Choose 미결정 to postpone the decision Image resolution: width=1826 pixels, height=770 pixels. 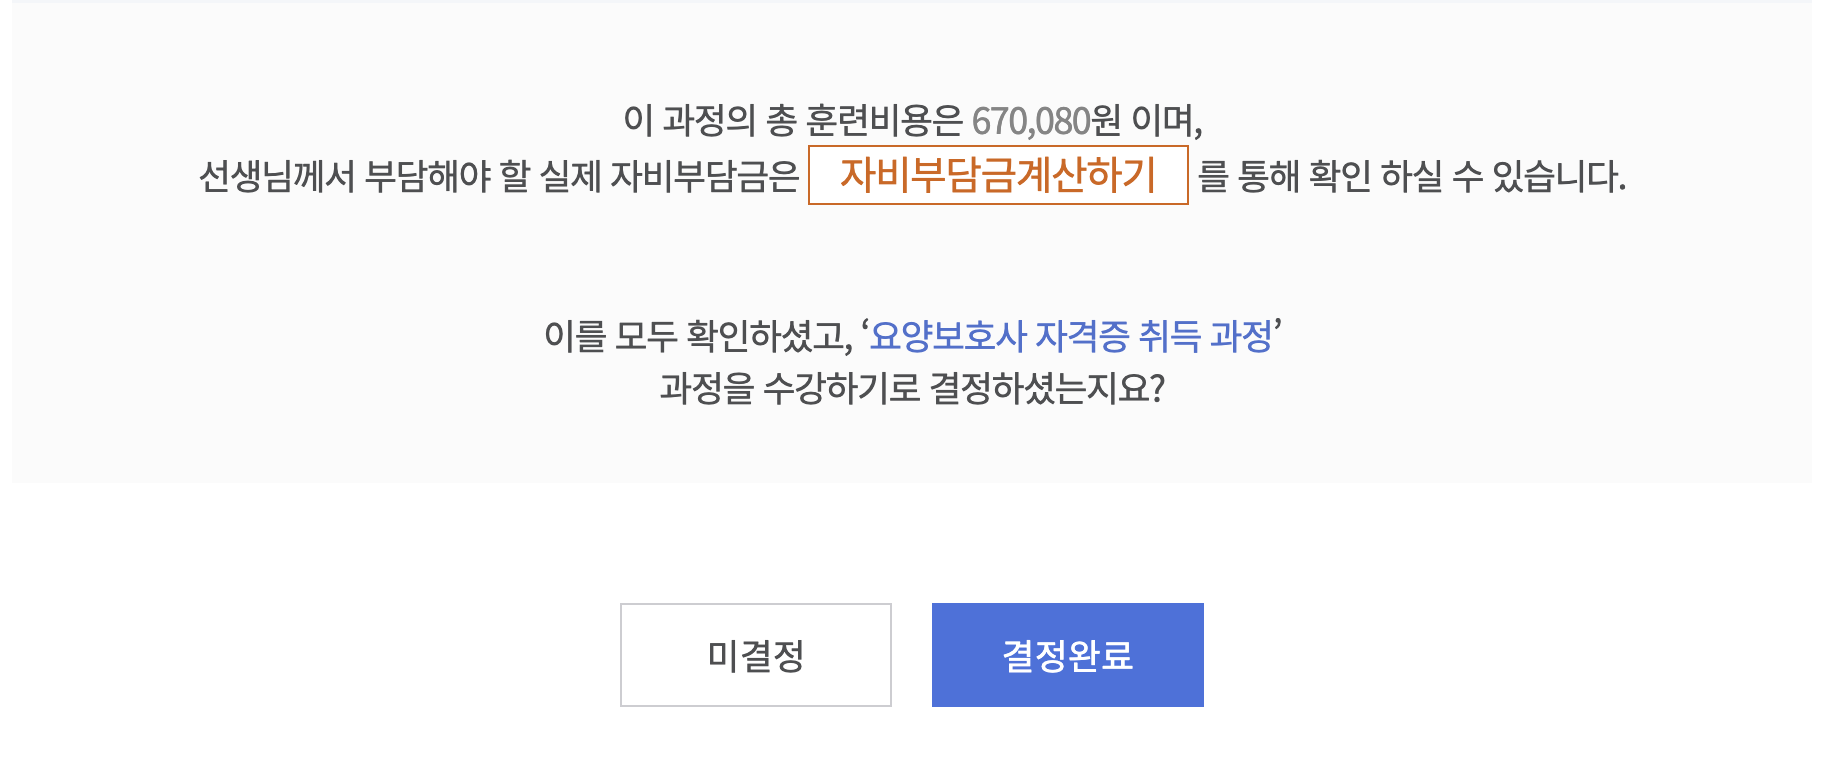click(756, 654)
